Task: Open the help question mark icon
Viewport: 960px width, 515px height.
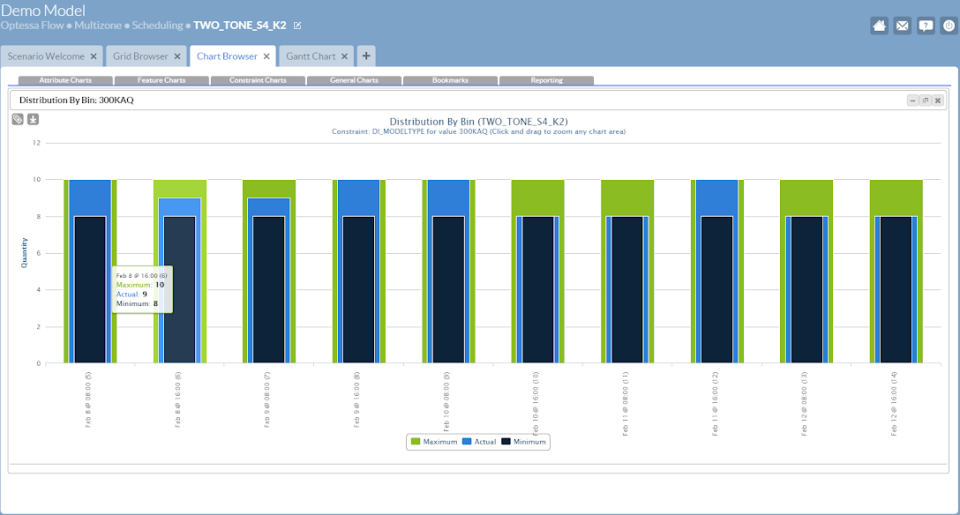Action: pyautogui.click(x=926, y=26)
